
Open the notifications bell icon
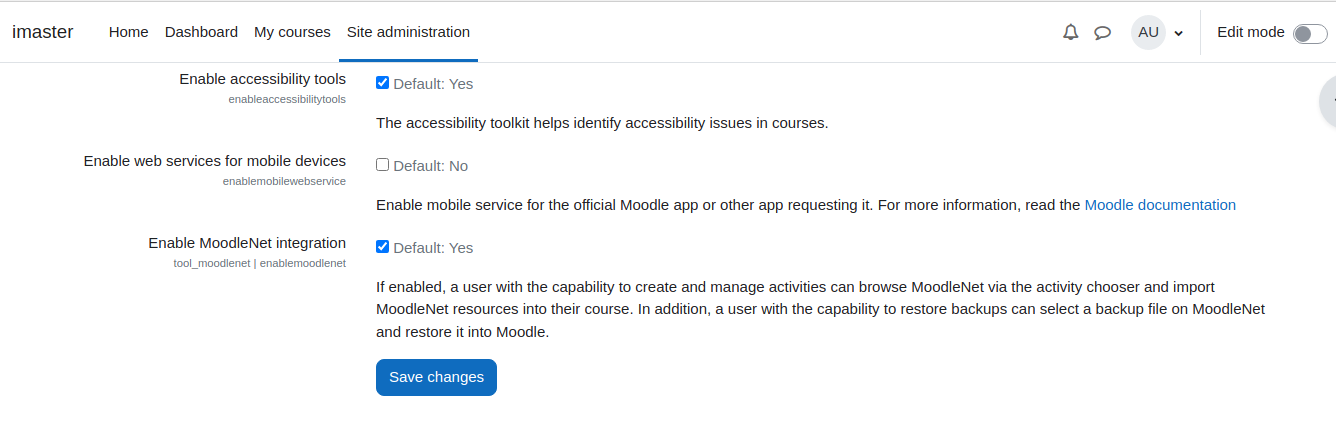click(x=1071, y=32)
